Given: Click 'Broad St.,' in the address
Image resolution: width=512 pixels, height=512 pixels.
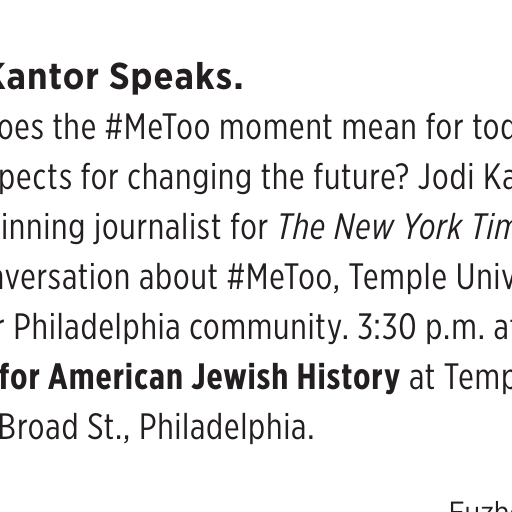Looking at the screenshot, I should (x=65, y=427).
